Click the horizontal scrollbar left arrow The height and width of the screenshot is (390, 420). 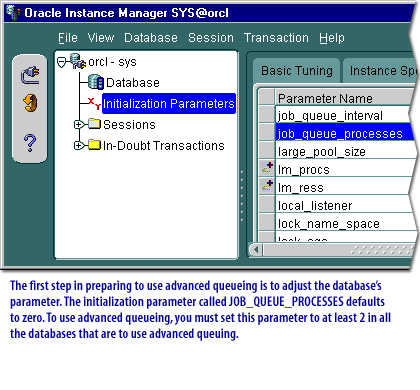click(256, 249)
